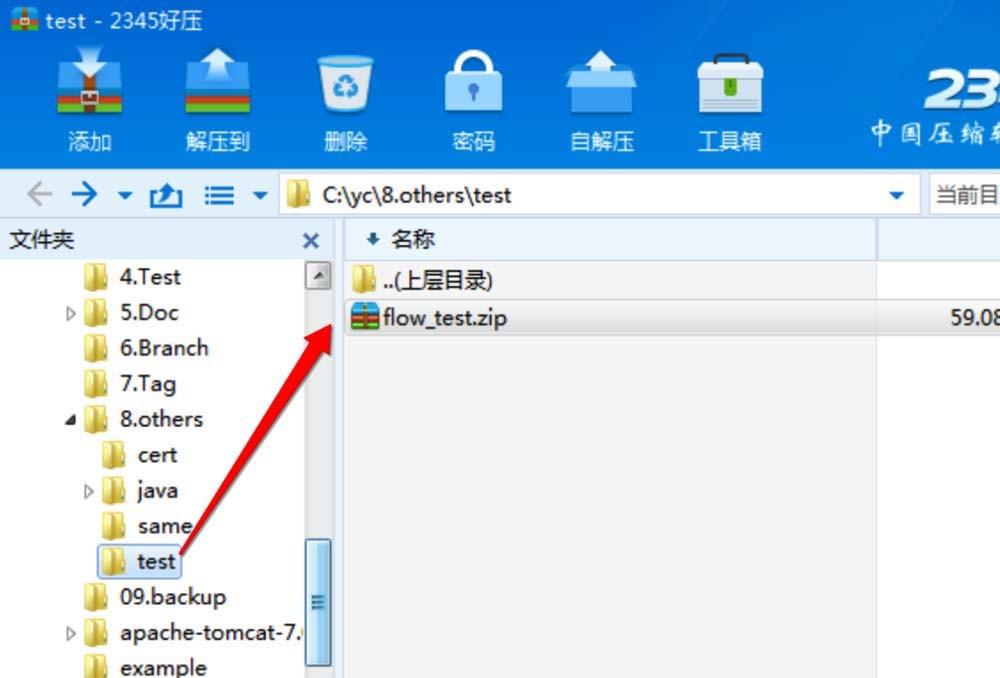Image resolution: width=1000 pixels, height=678 pixels.
Task: Close the 文件夹 folder panel
Action: click(311, 240)
